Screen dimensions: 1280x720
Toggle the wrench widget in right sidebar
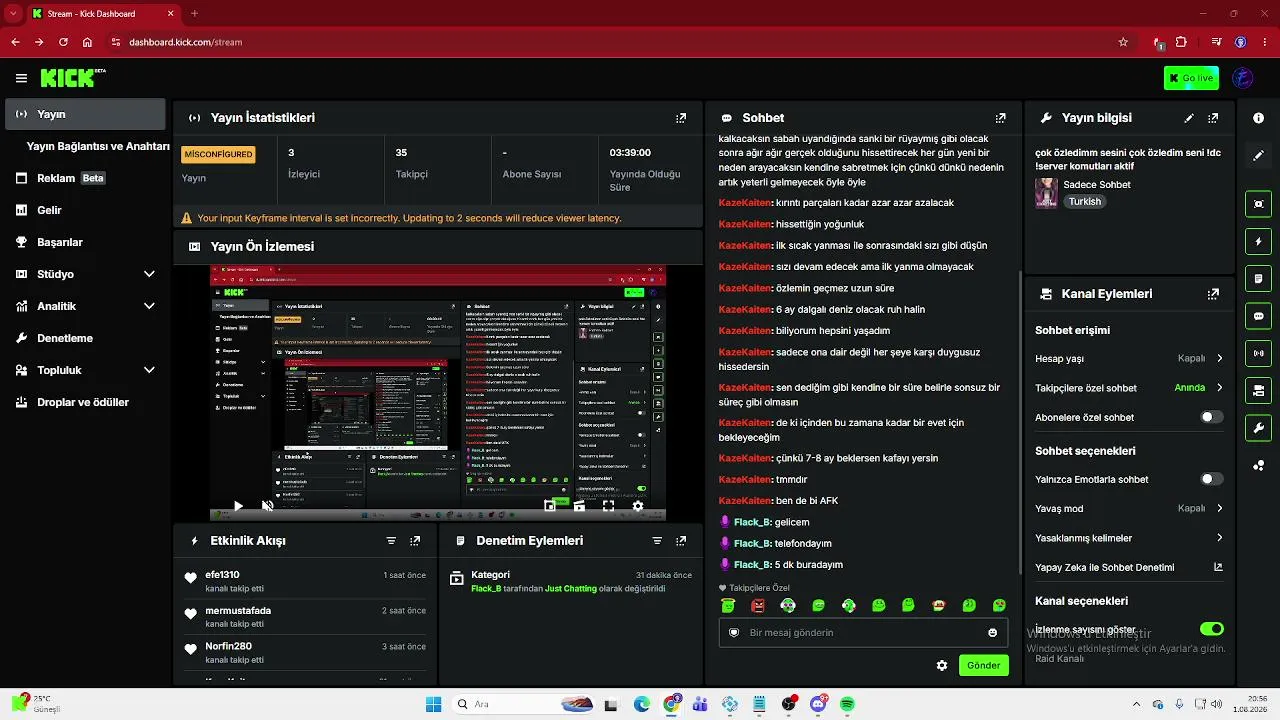point(1258,428)
